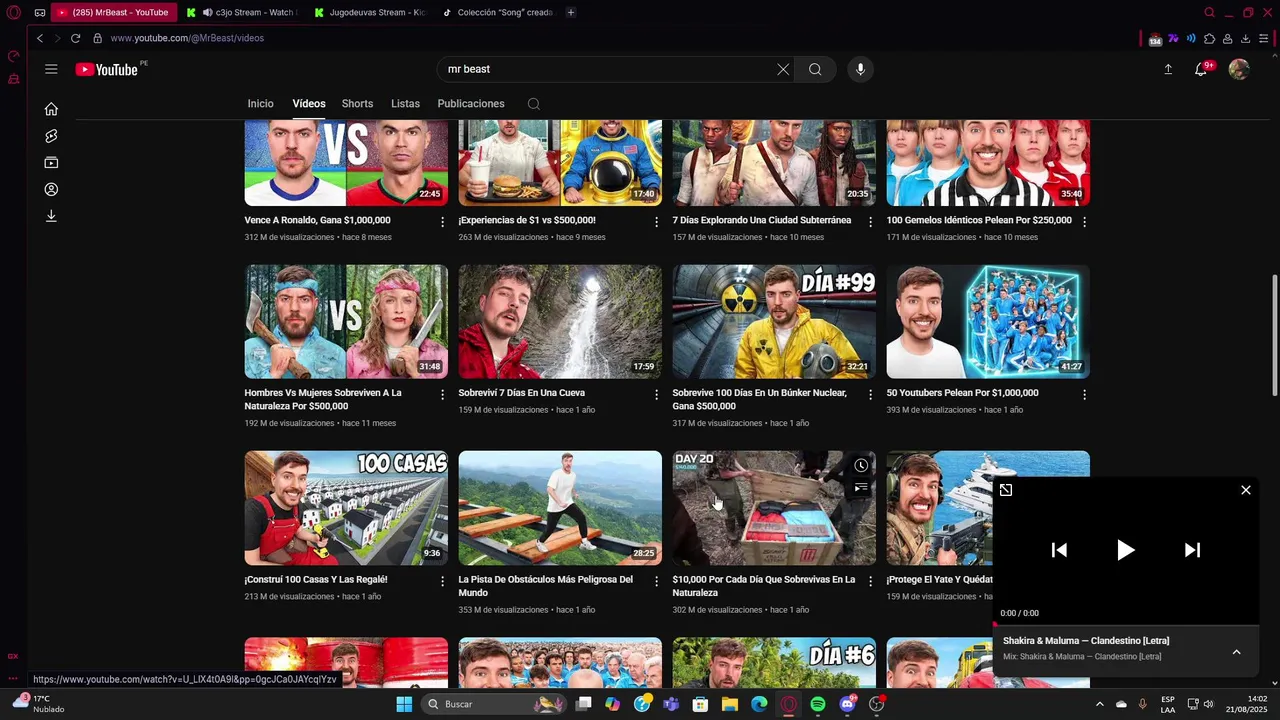Start voice search with the microphone

tap(860, 69)
